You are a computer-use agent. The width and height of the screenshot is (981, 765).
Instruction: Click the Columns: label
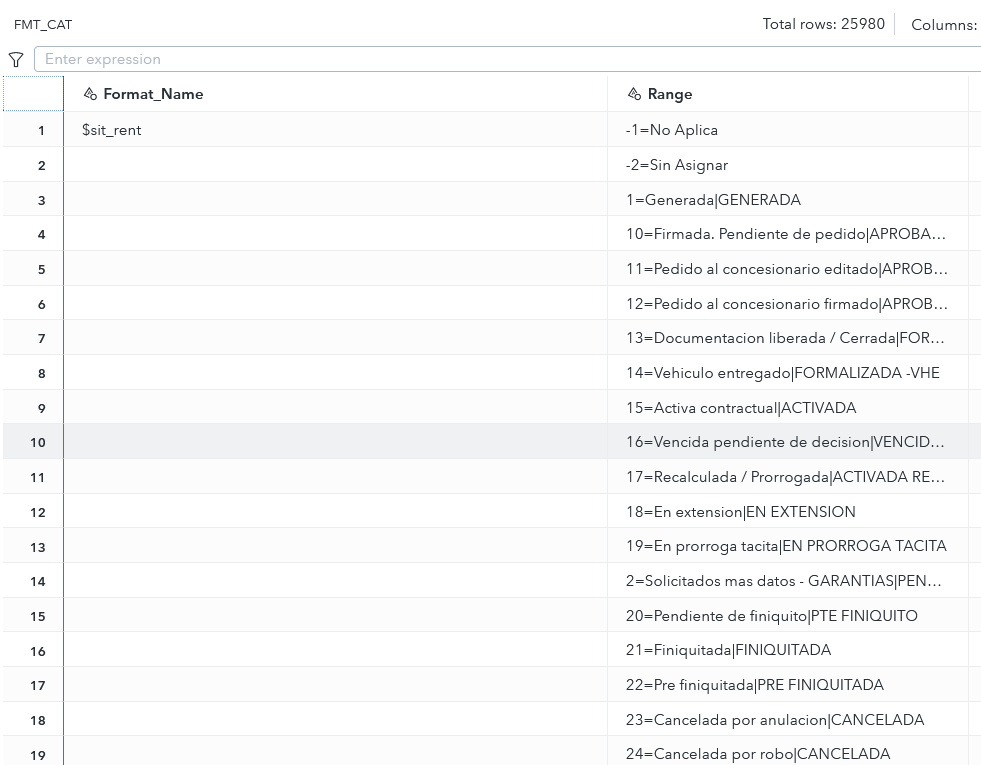[943, 24]
